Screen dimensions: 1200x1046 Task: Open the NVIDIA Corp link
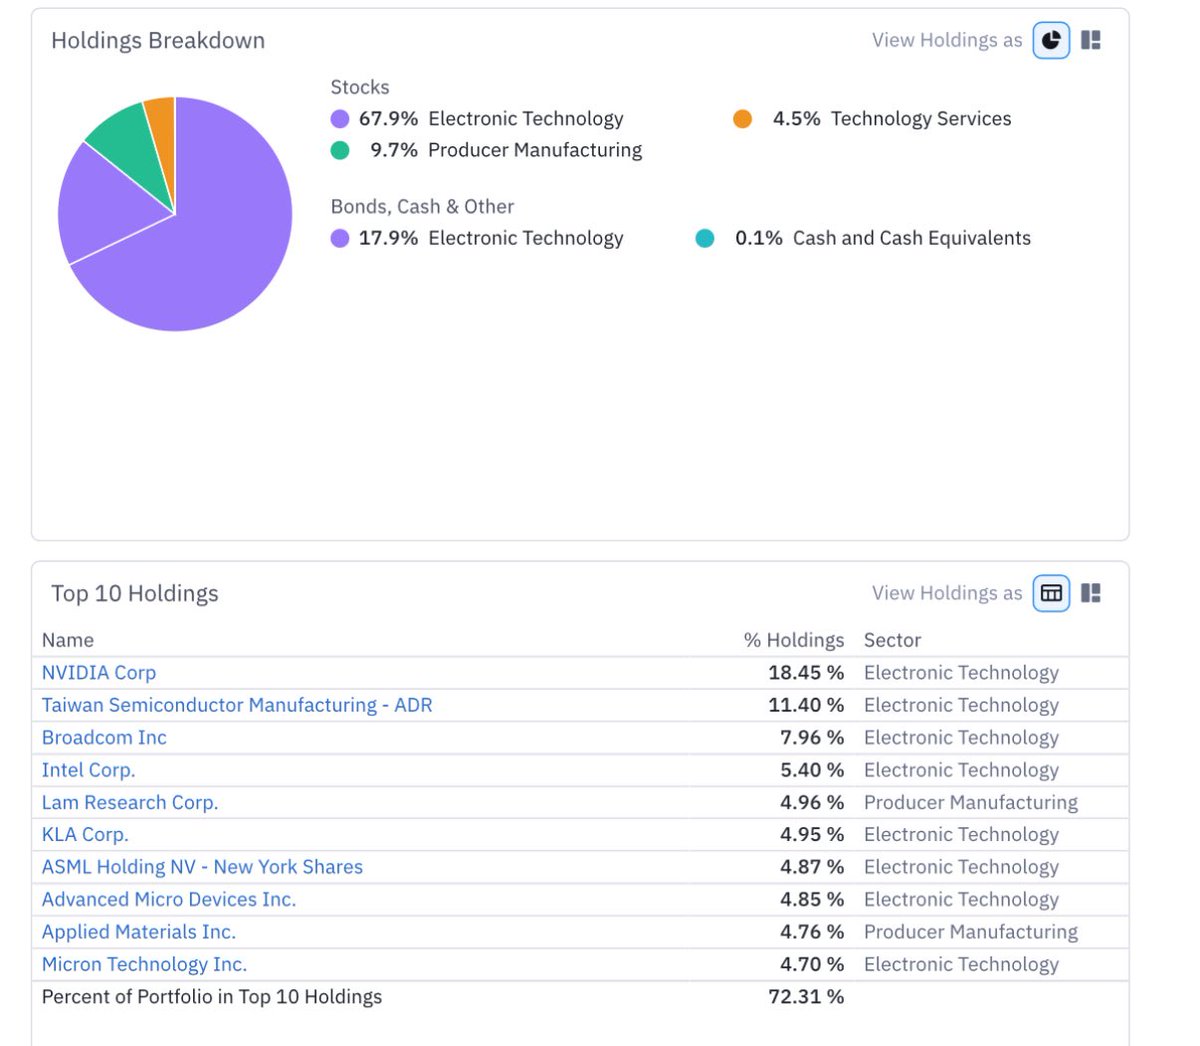click(x=99, y=673)
